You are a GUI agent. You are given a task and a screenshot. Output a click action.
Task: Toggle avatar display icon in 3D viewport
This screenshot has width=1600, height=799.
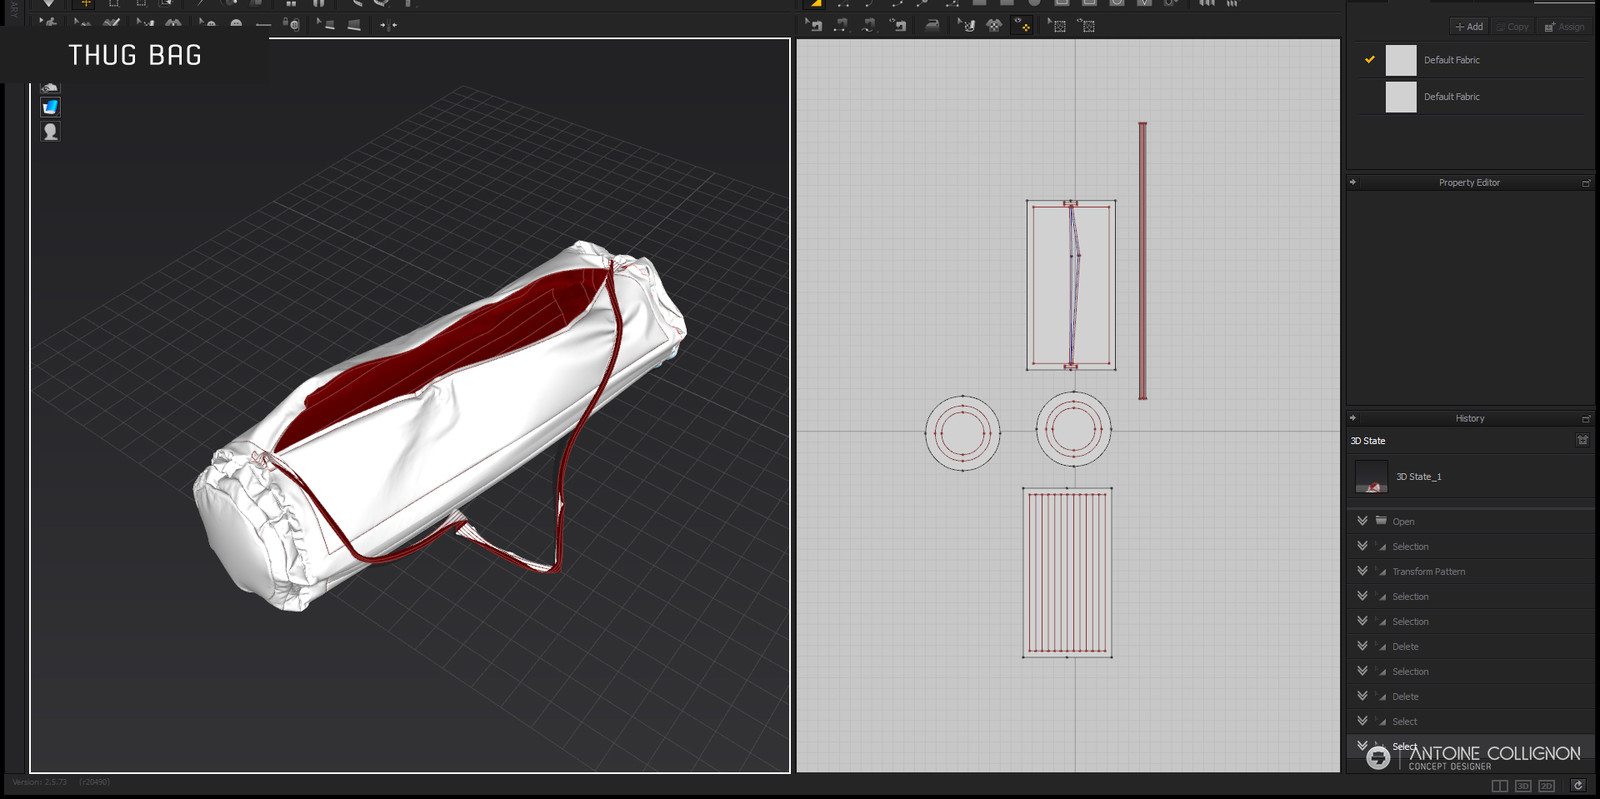[50, 131]
